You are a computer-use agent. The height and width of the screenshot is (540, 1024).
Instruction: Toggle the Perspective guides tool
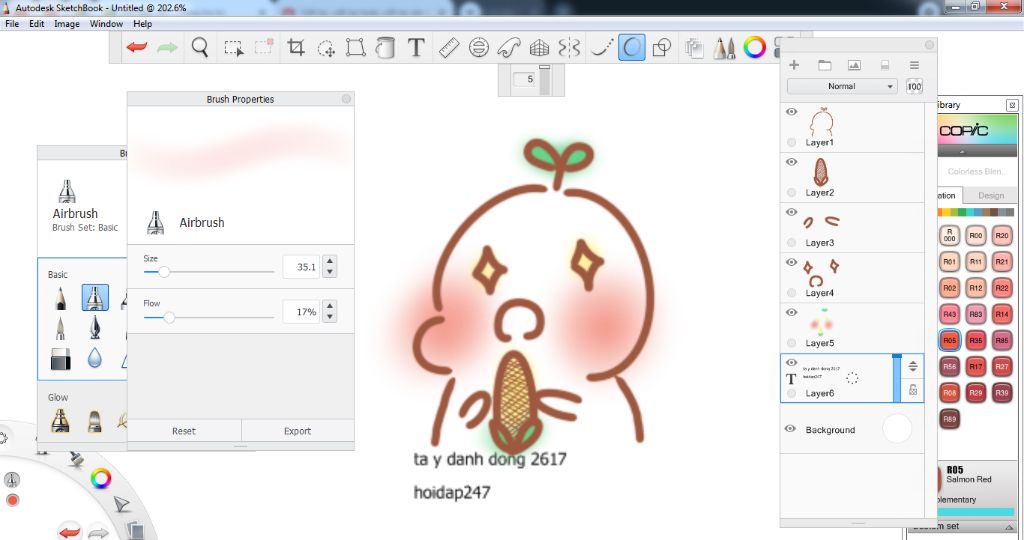(x=539, y=48)
